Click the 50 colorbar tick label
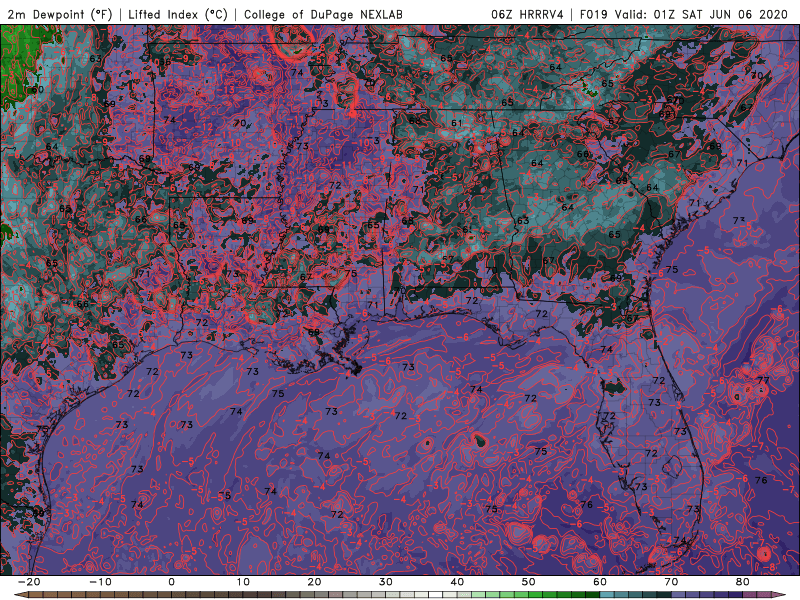 529,582
